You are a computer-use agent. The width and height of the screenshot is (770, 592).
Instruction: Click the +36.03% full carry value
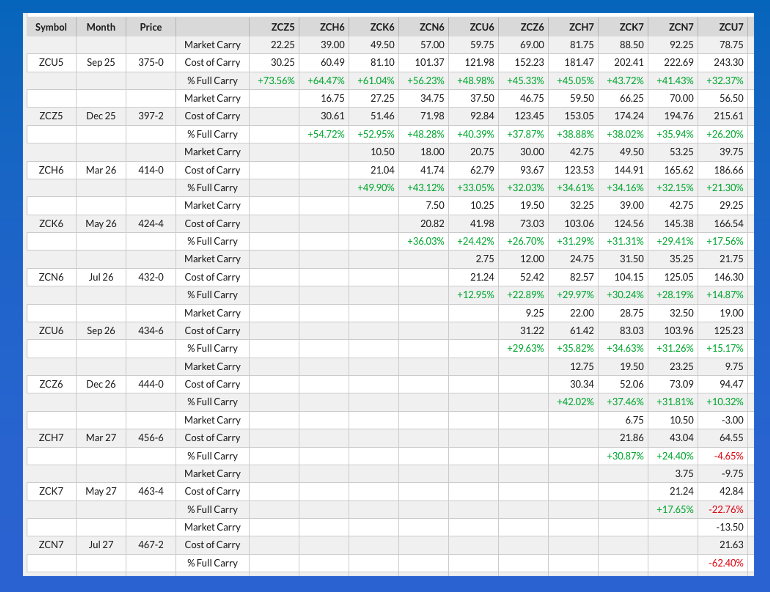(426, 241)
